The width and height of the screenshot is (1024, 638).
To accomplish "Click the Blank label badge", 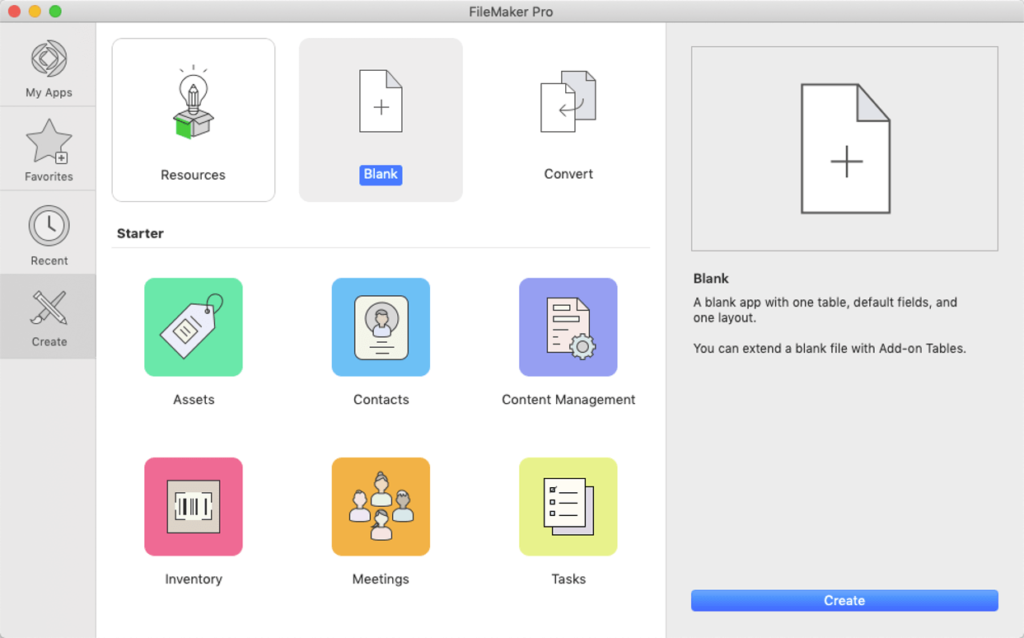I will 381,174.
